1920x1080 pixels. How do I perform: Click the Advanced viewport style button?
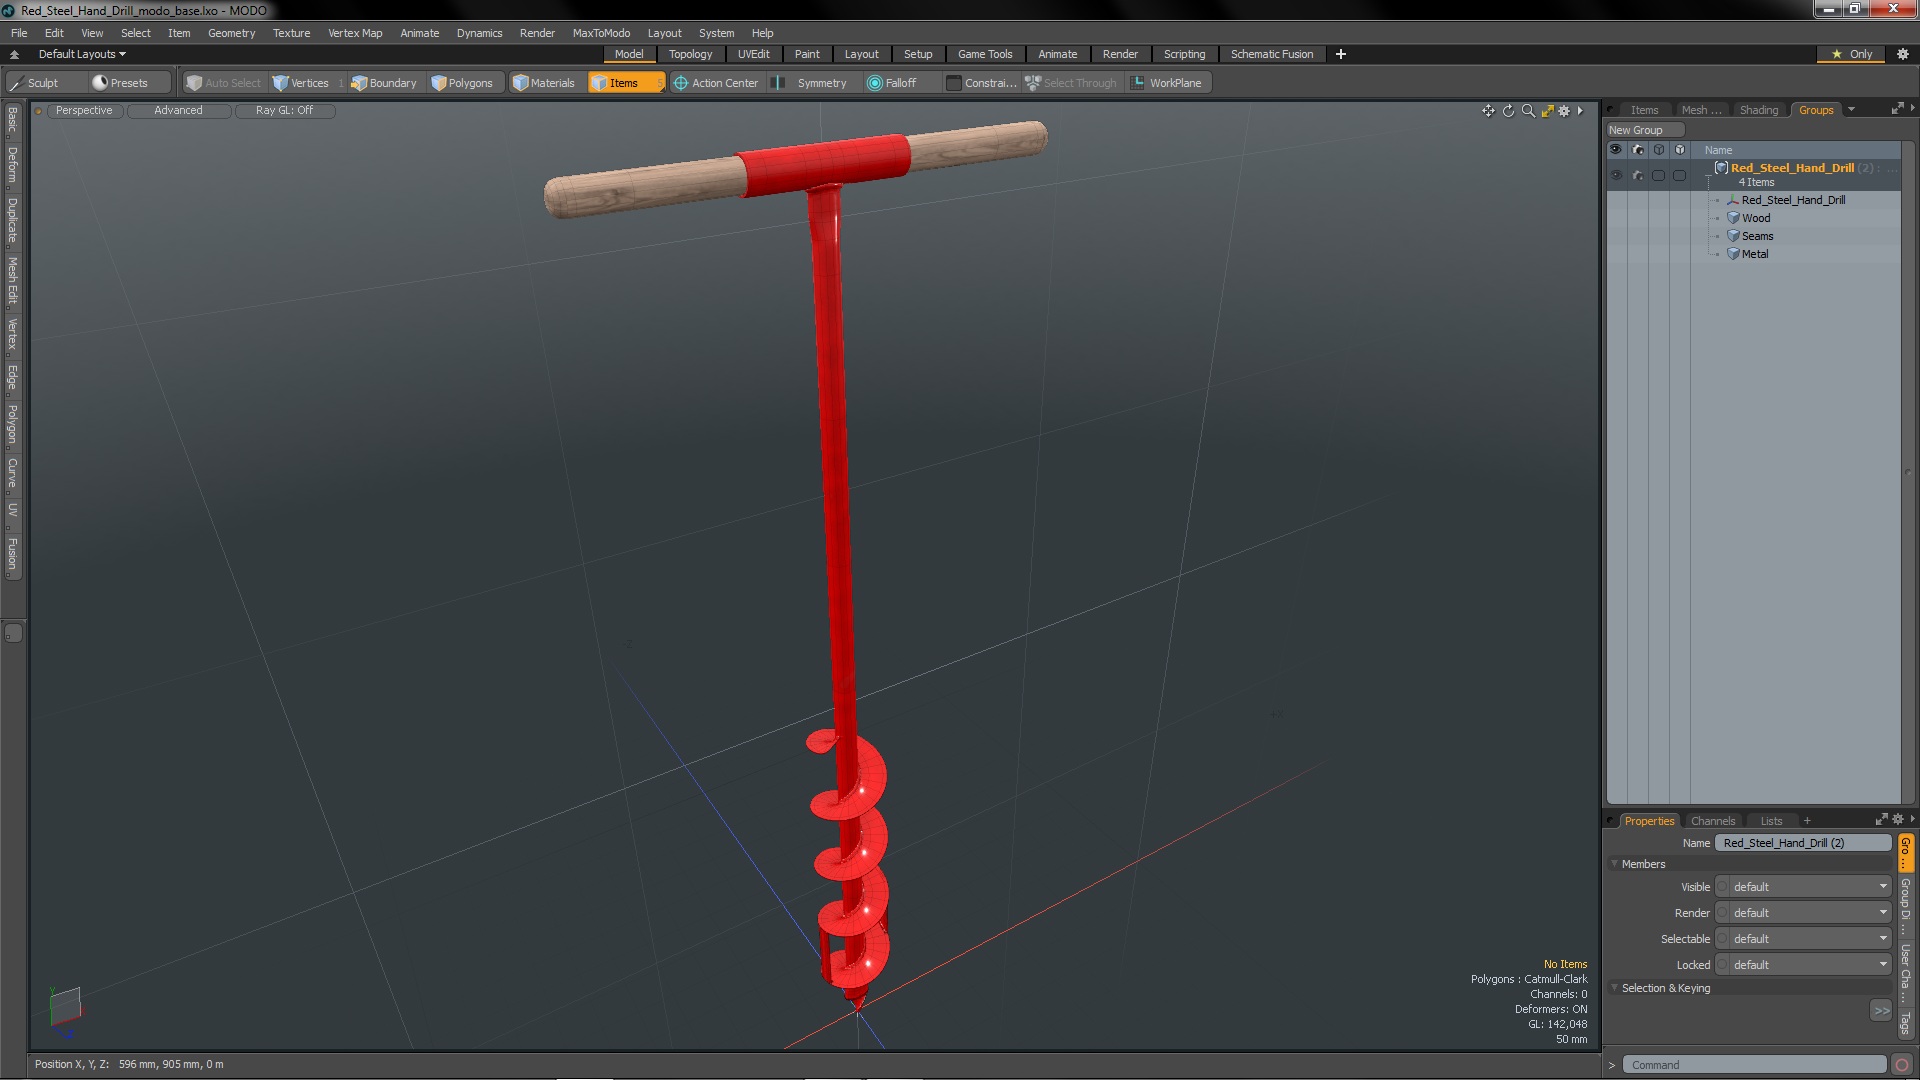(x=178, y=111)
